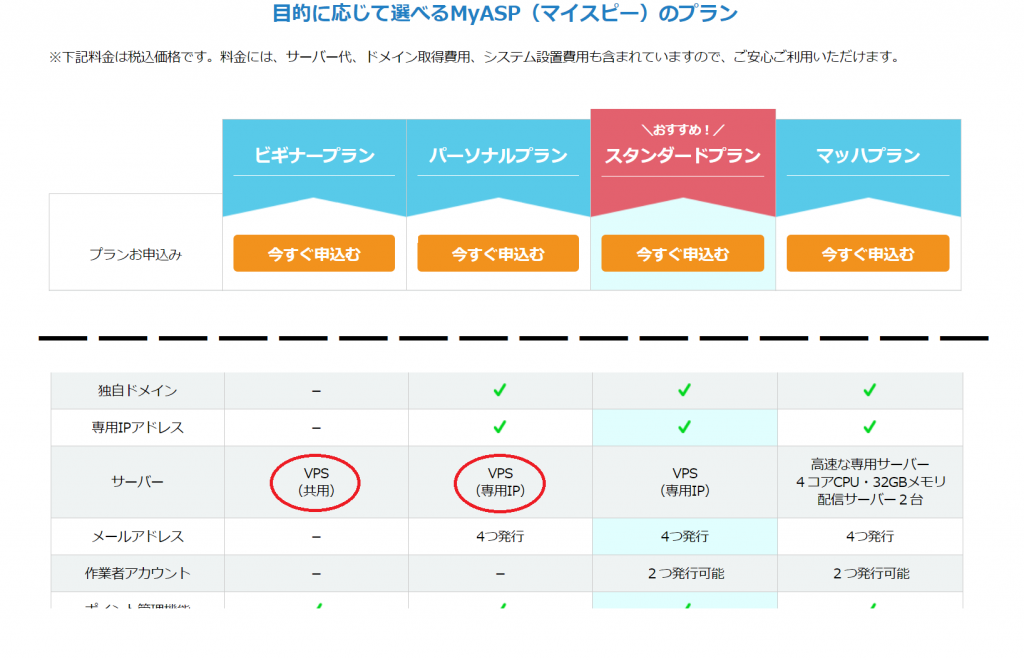This screenshot has height=661, width=1024.
Task: Click VPS (専用IP) cell under スタンダードプラン
Action: (685, 482)
